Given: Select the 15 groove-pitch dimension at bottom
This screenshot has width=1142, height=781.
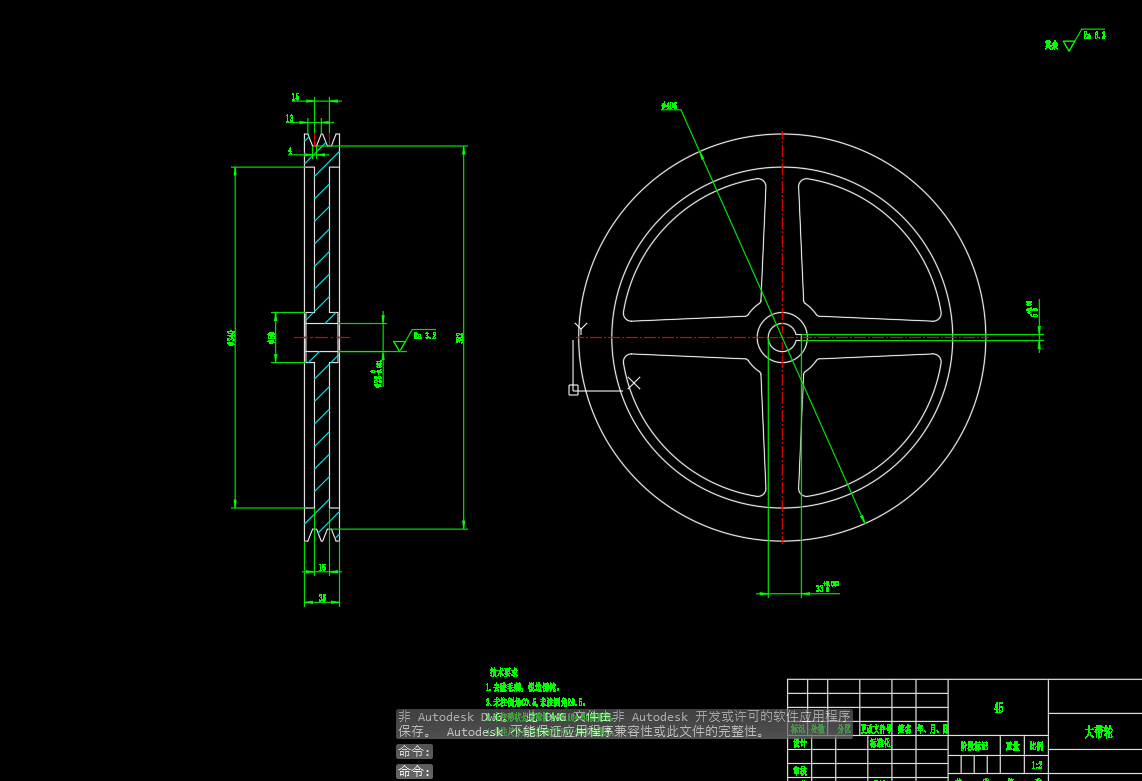Looking at the screenshot, I should click(322, 568).
